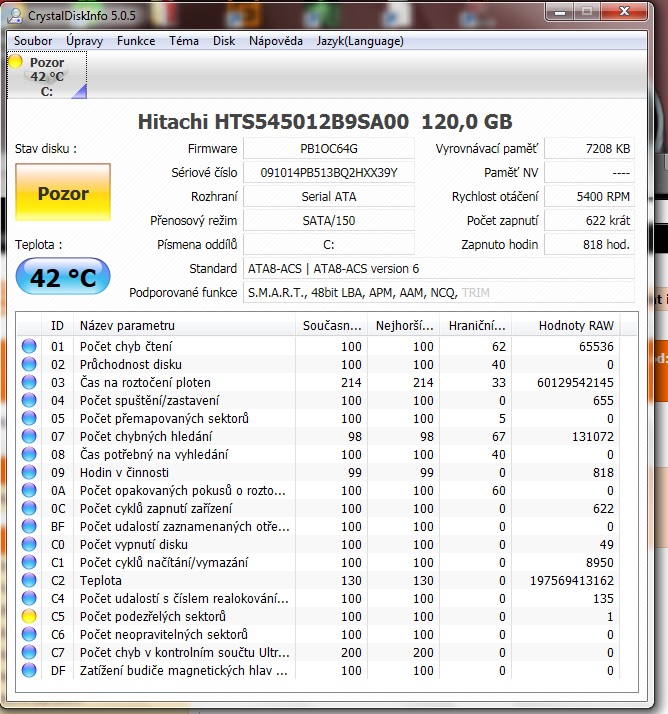This screenshot has height=714, width=668.
Task: Click the Nejhorší... column header
Action: click(x=403, y=326)
